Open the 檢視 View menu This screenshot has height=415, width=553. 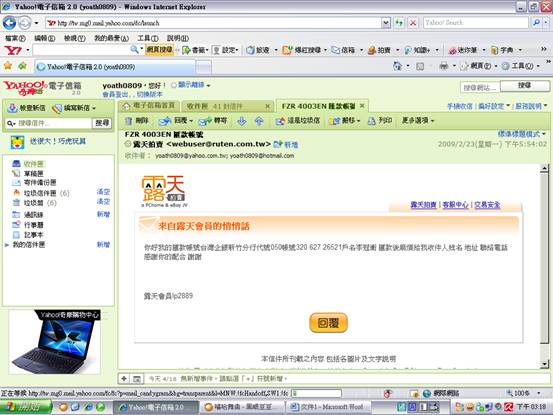point(74,38)
